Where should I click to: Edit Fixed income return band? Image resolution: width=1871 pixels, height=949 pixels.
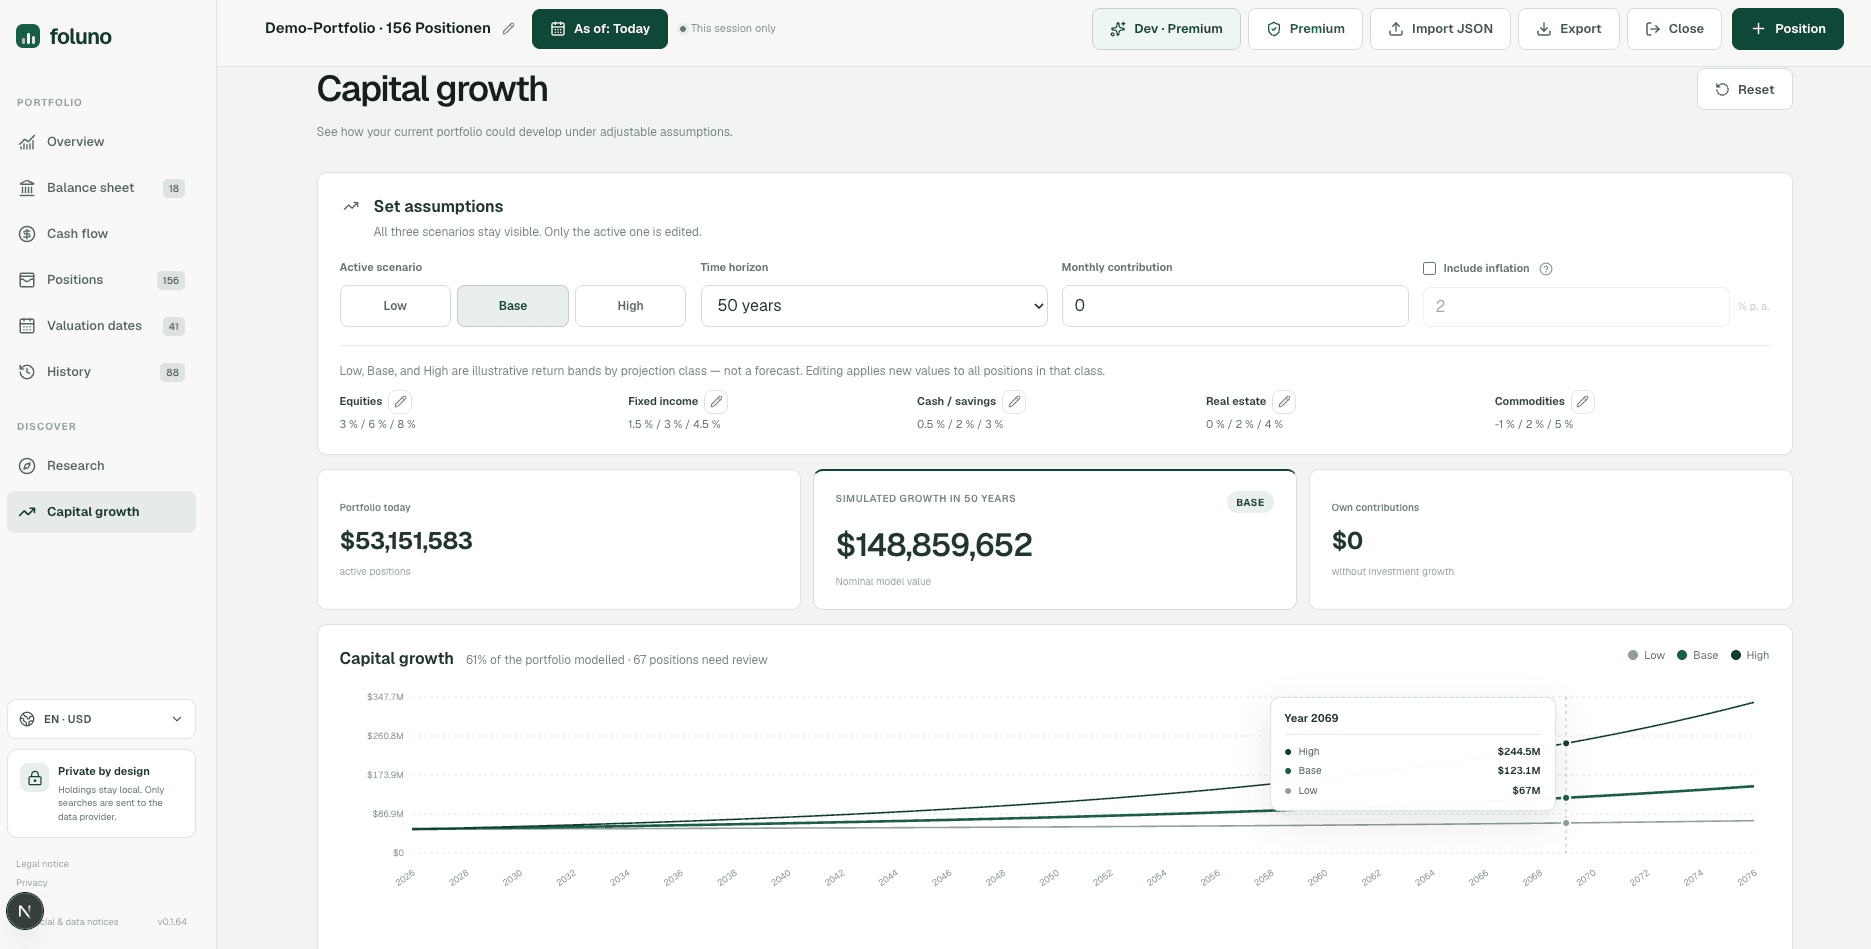(x=716, y=401)
